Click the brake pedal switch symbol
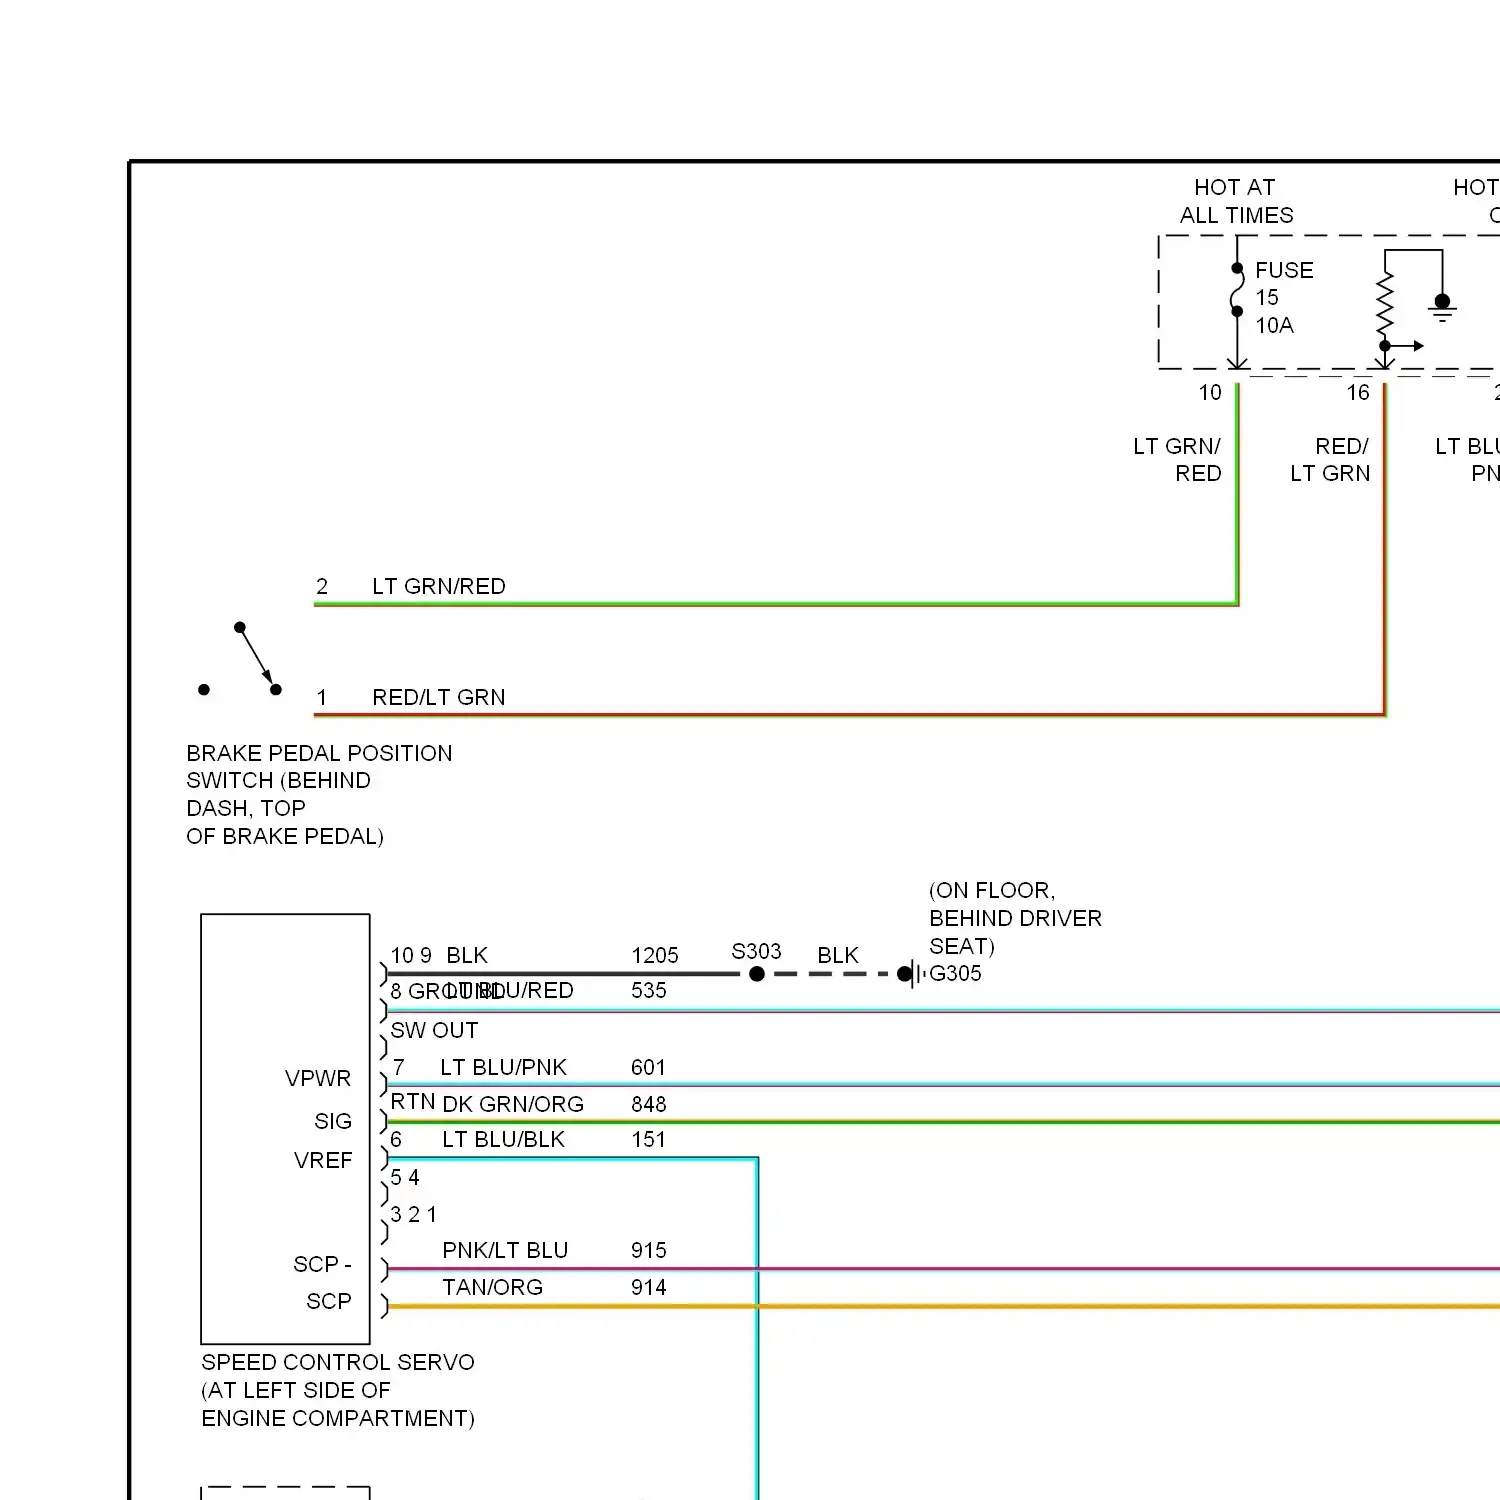 coord(240,659)
